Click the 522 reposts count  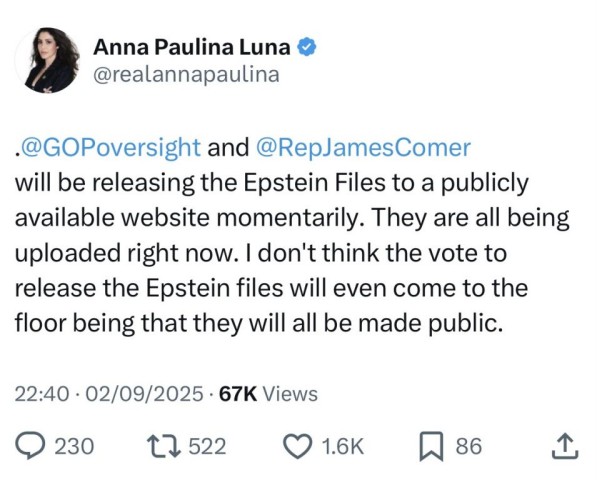[x=208, y=446]
